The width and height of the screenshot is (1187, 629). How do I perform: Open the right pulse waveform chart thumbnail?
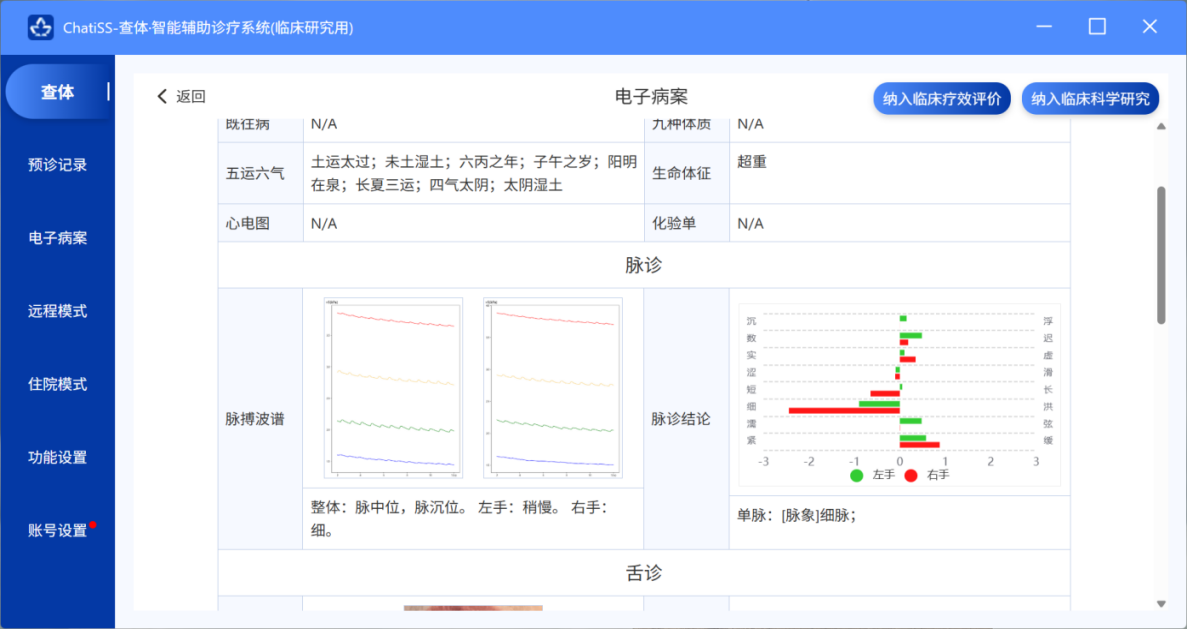point(553,388)
